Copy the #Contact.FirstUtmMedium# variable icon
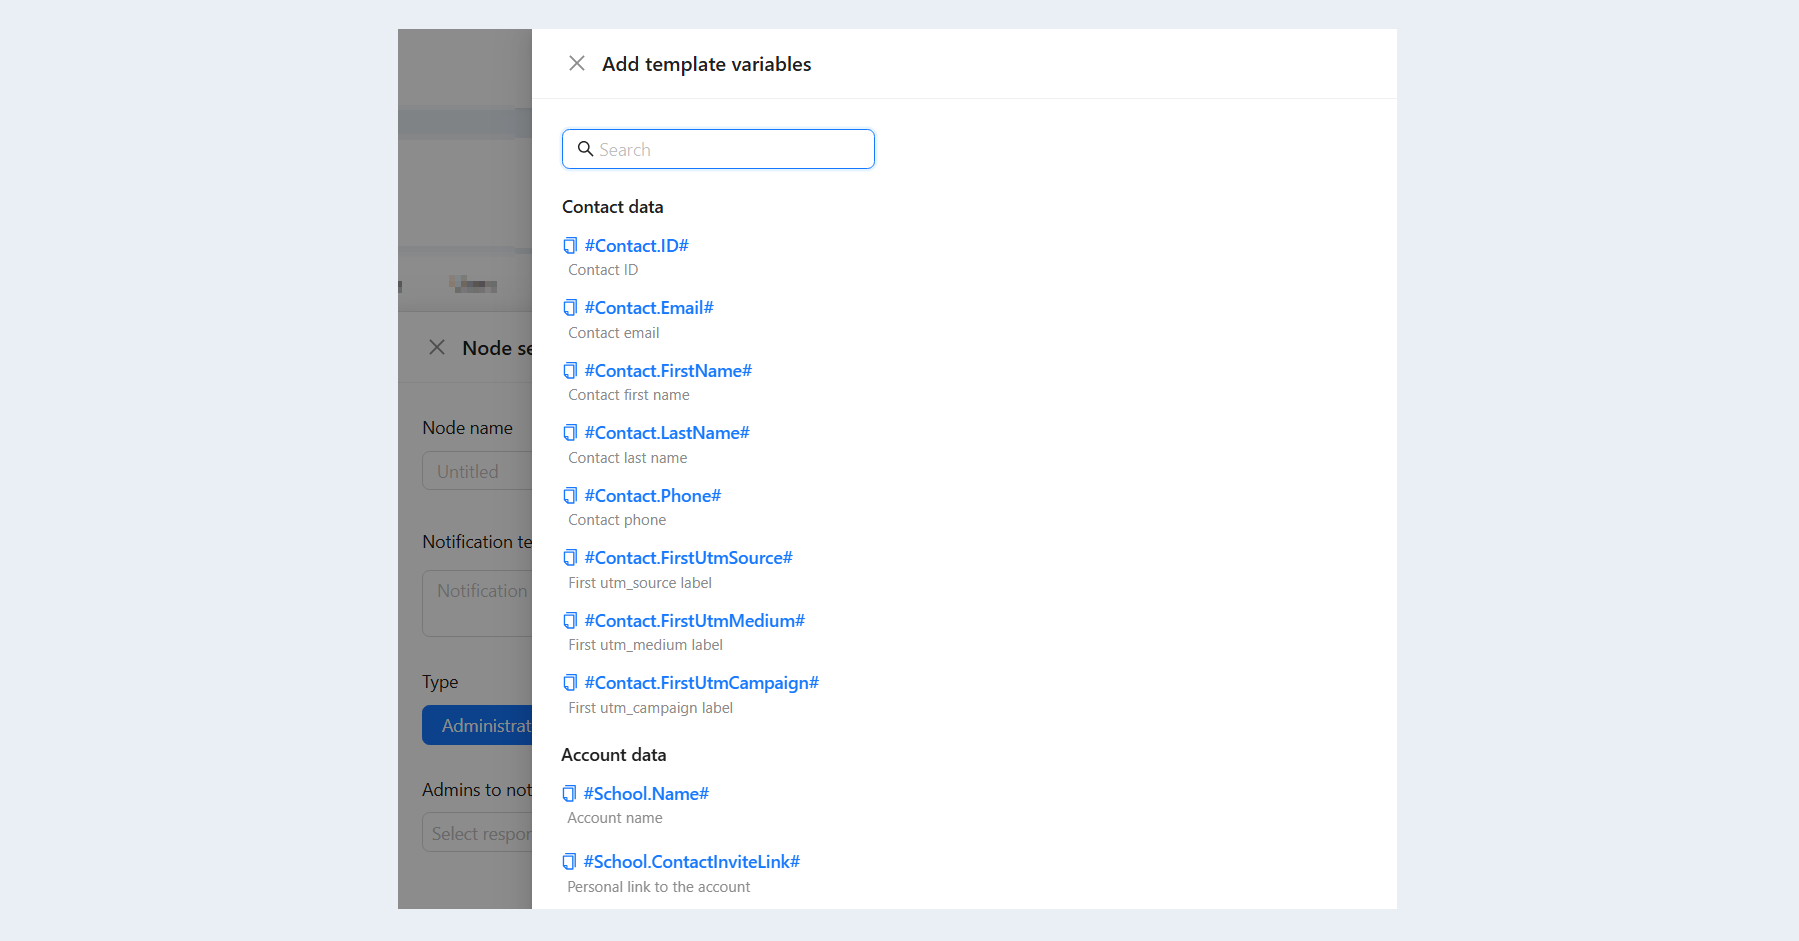Screen dimensions: 1799x941 click(x=570, y=621)
